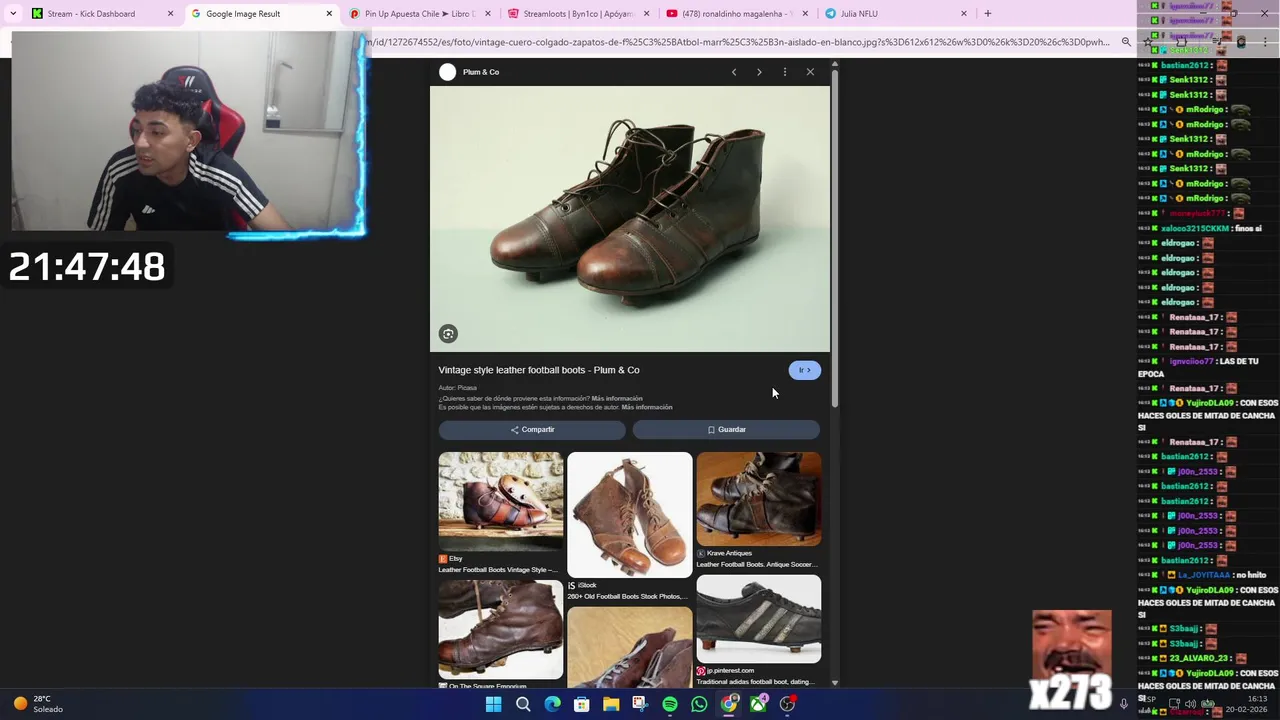This screenshot has height=720, width=1280.
Task: Click the zoom magnifier icon in address bar
Action: [1126, 42]
